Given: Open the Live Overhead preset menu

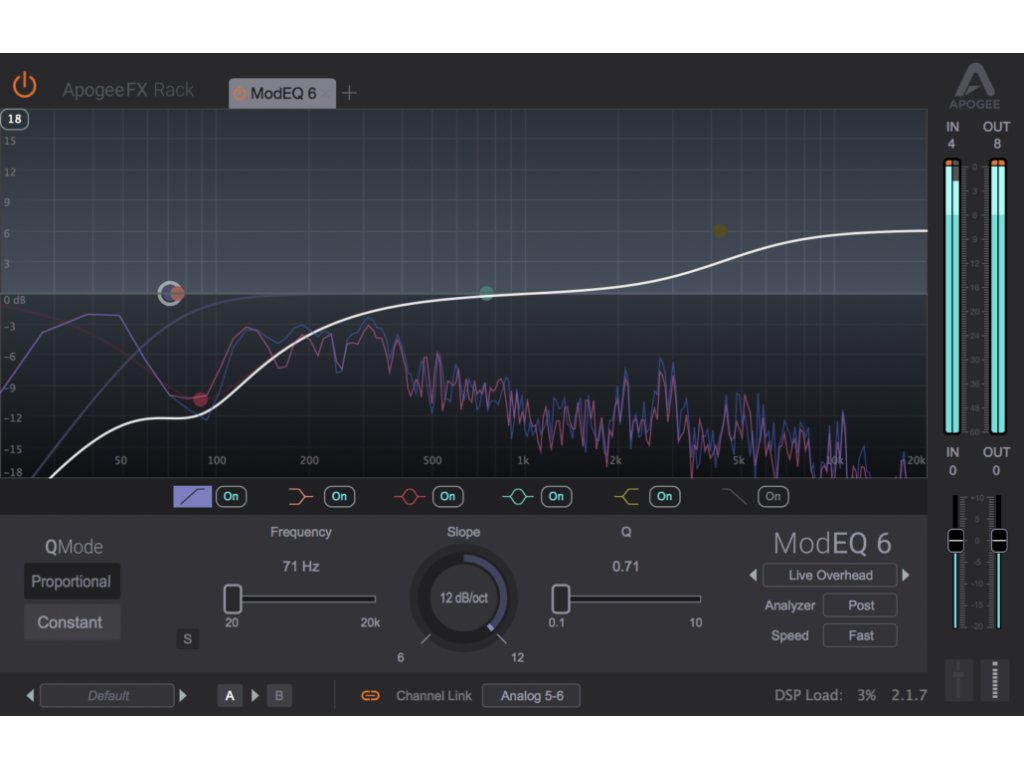Looking at the screenshot, I should 830,575.
